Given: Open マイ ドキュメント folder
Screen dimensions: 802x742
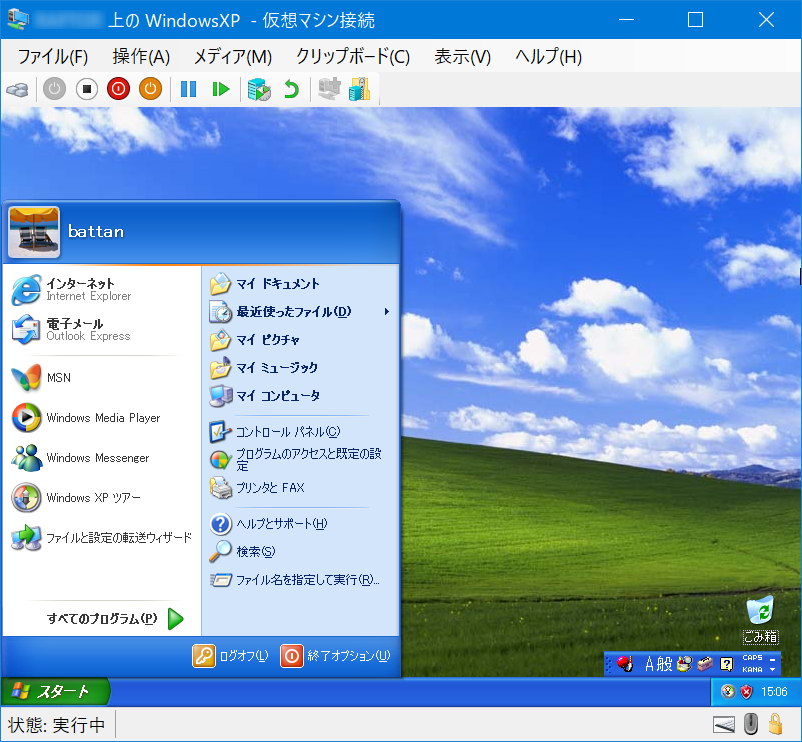Looking at the screenshot, I should (x=300, y=284).
